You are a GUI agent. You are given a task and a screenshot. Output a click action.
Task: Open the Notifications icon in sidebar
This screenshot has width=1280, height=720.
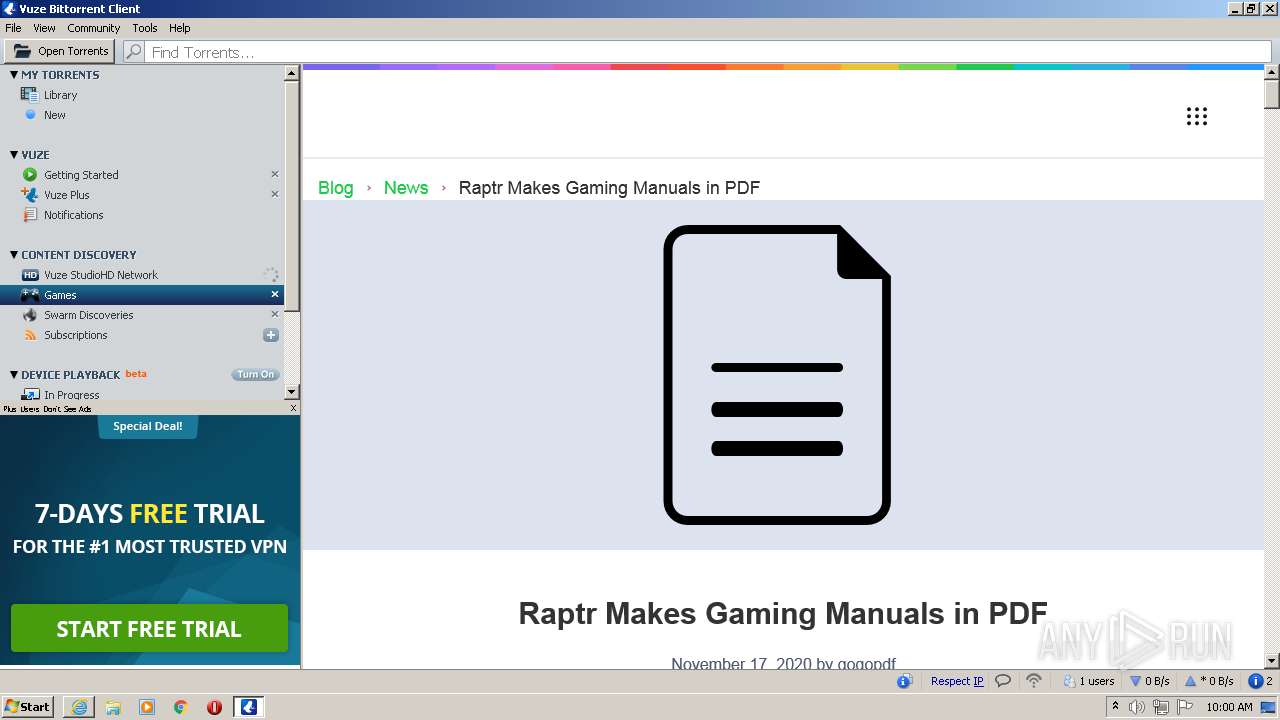pyautogui.click(x=30, y=215)
